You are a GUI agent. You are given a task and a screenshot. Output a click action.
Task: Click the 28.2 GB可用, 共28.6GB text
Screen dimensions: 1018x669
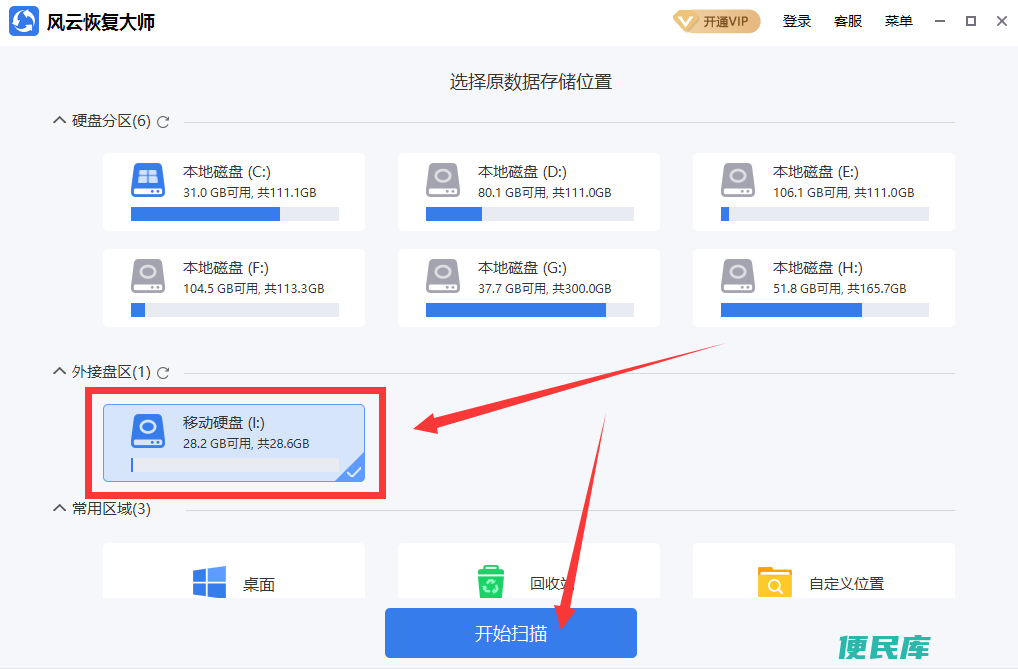coord(246,444)
